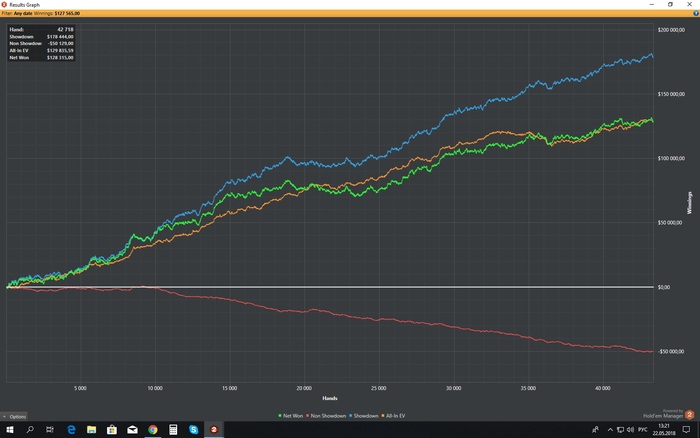Click the '20 000' hands axis label
Image resolution: width=700 pixels, height=438 pixels.
(304, 388)
